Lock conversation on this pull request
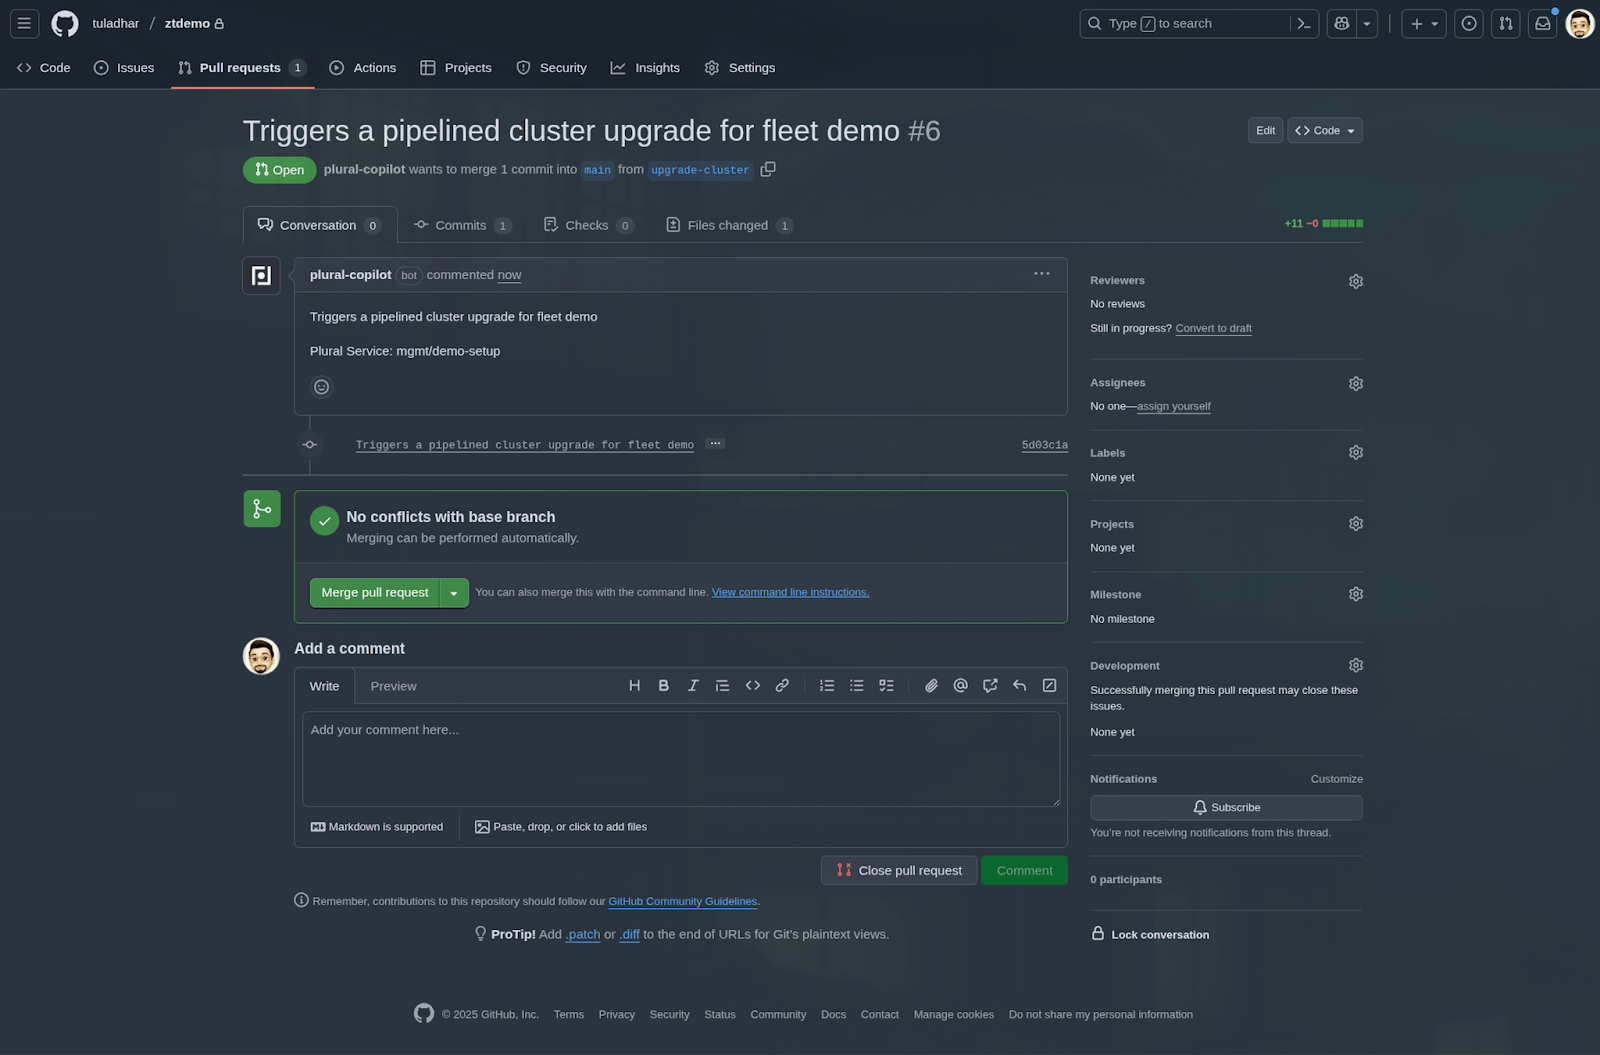The width and height of the screenshot is (1600, 1055). click(1159, 934)
